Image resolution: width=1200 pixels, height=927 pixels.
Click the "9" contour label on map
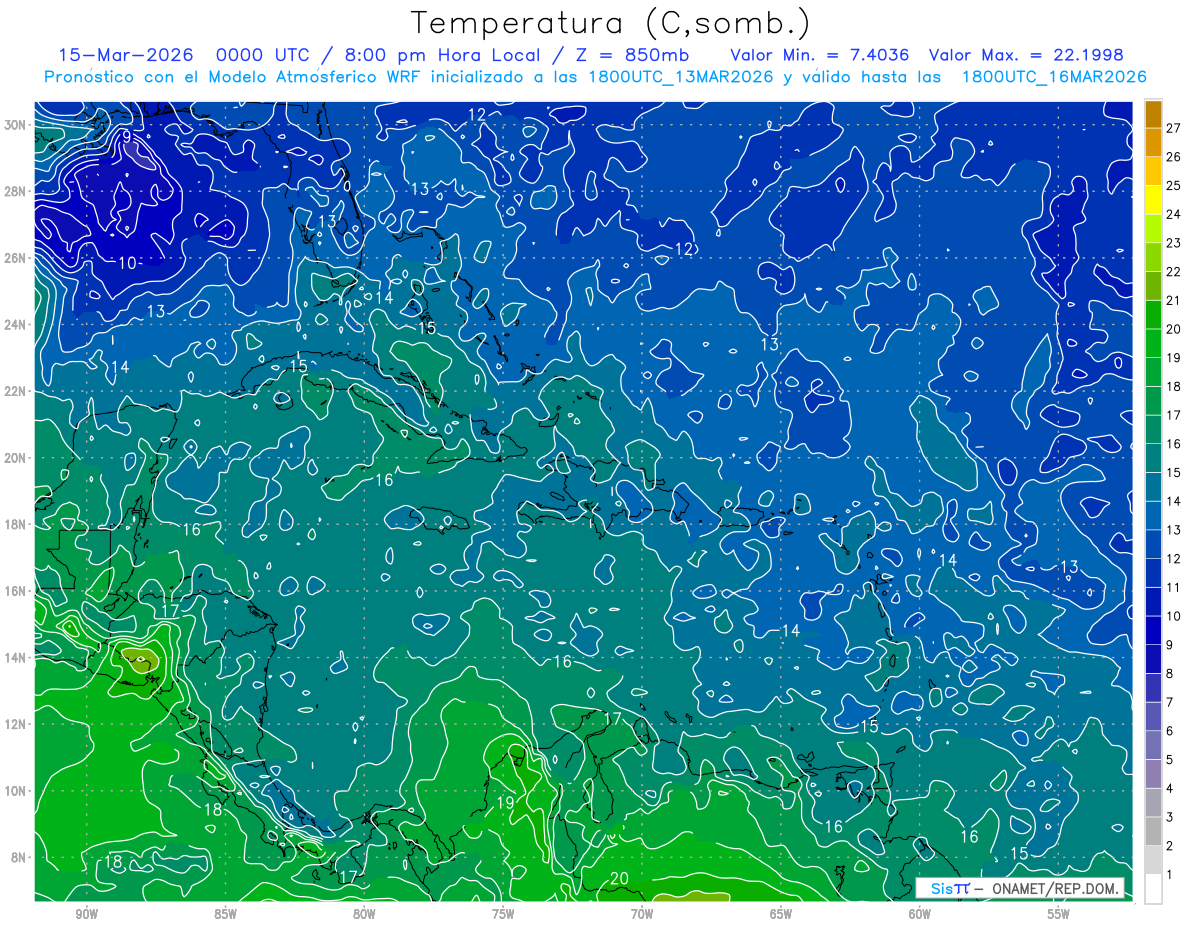[127, 136]
